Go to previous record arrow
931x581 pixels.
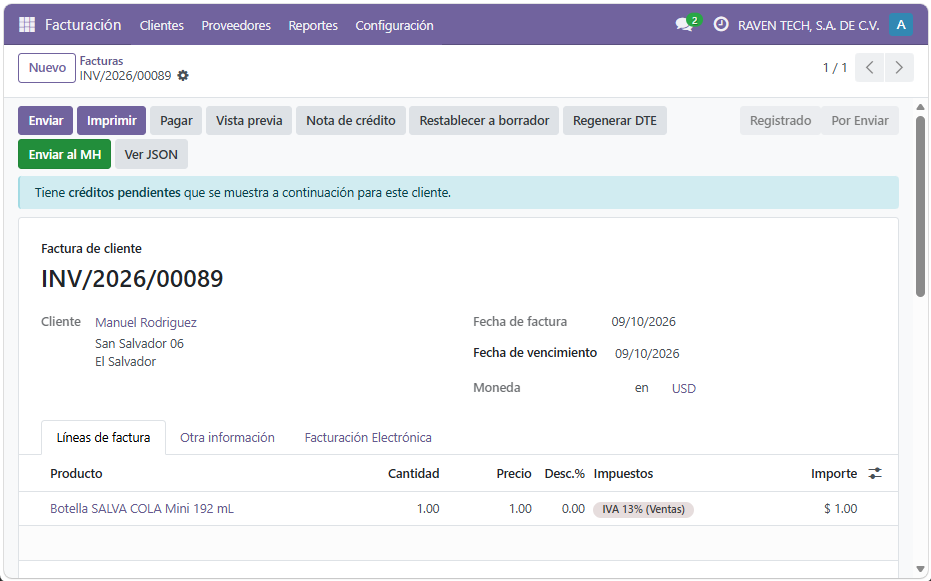coord(869,68)
